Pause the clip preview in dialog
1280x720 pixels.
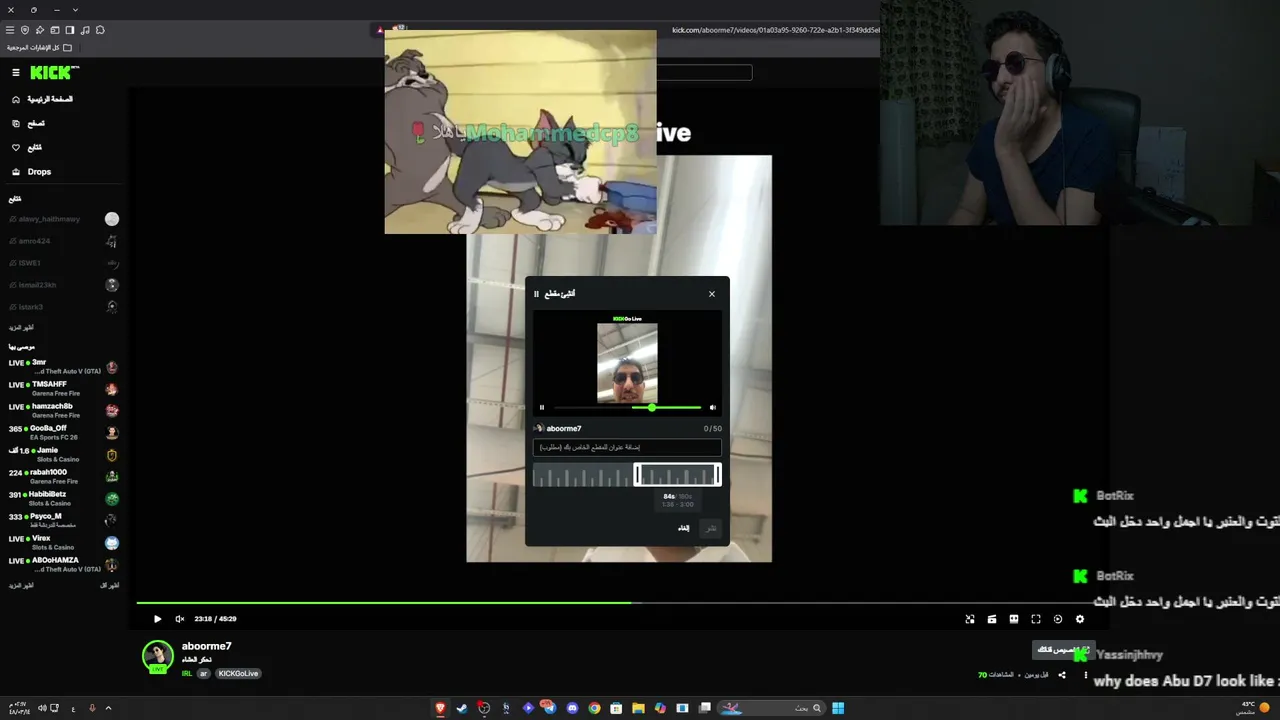(x=542, y=407)
